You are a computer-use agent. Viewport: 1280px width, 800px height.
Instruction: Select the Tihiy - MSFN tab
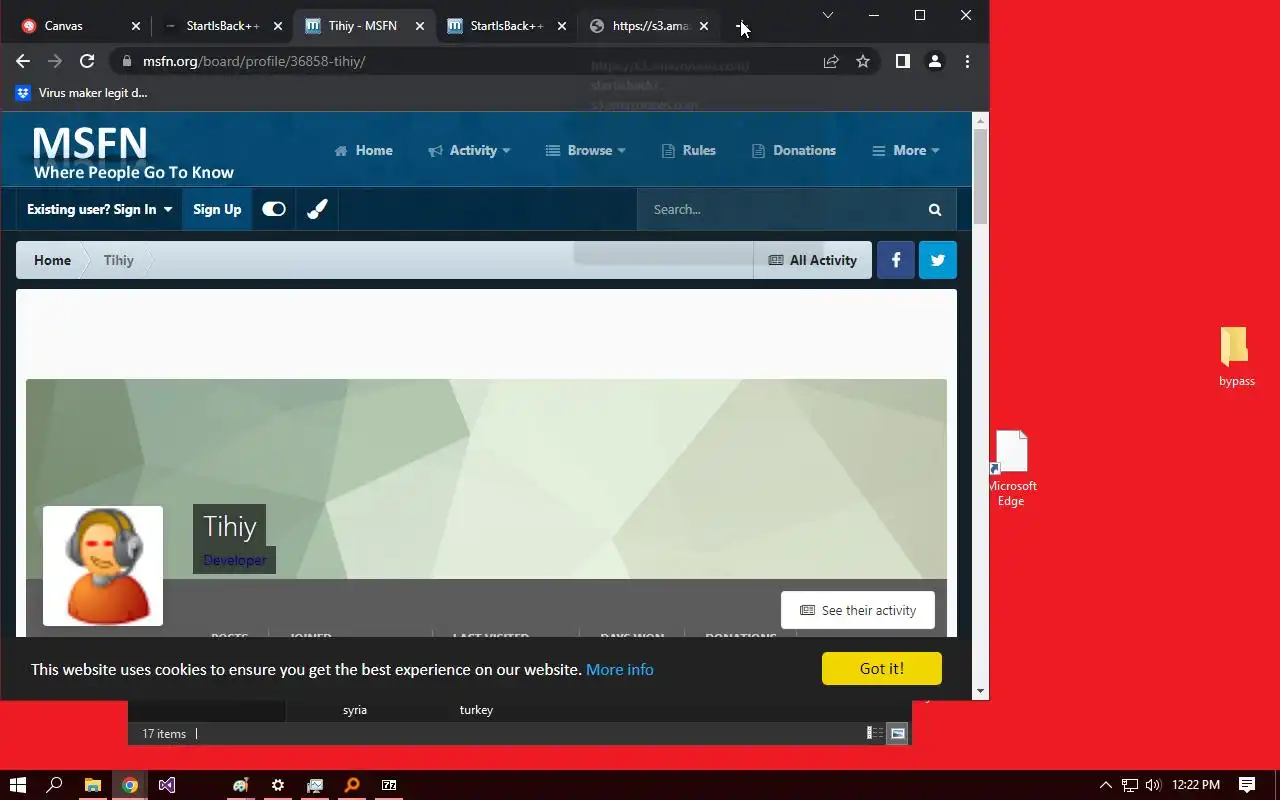point(365,26)
